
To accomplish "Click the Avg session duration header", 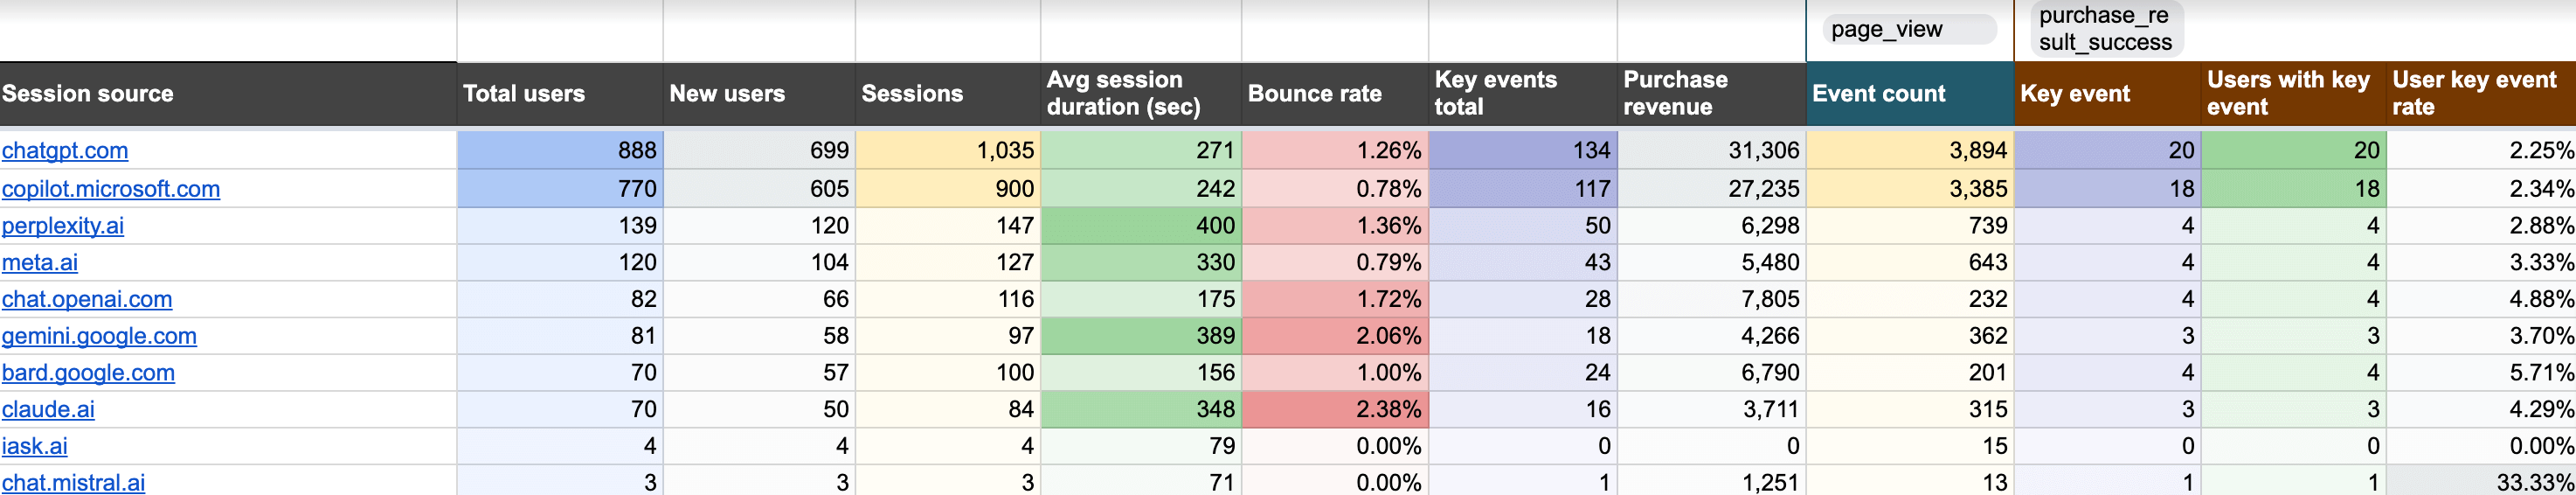I will click(1141, 94).
